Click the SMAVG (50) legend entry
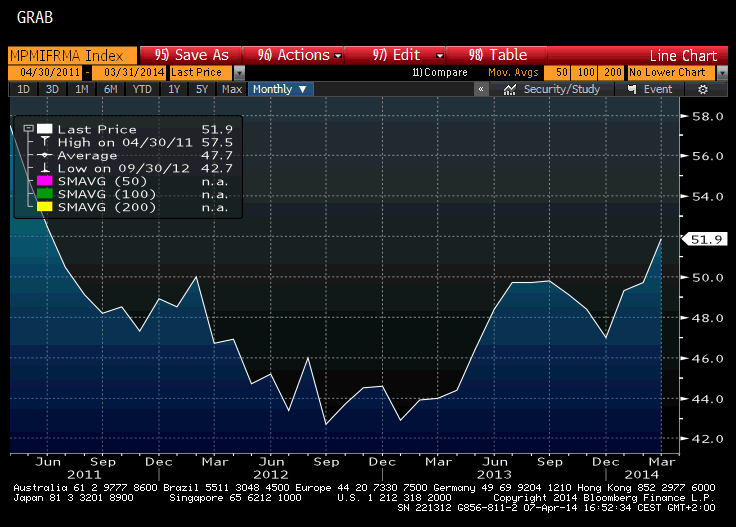This screenshot has width=736, height=527. [x=102, y=181]
